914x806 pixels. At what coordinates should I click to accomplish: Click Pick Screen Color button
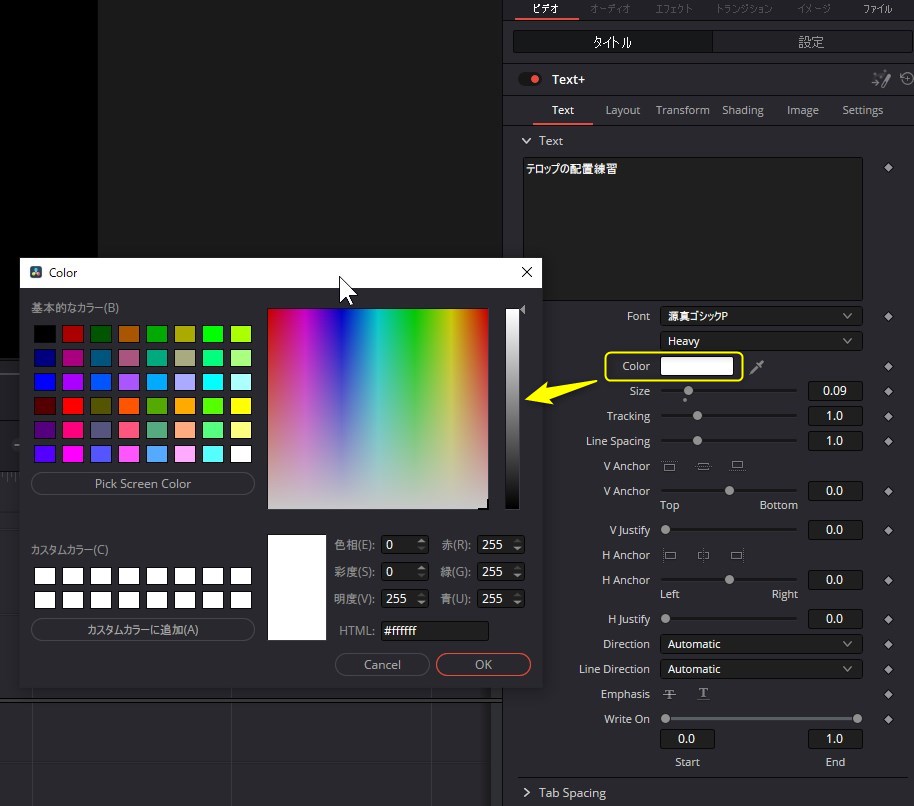click(x=143, y=484)
